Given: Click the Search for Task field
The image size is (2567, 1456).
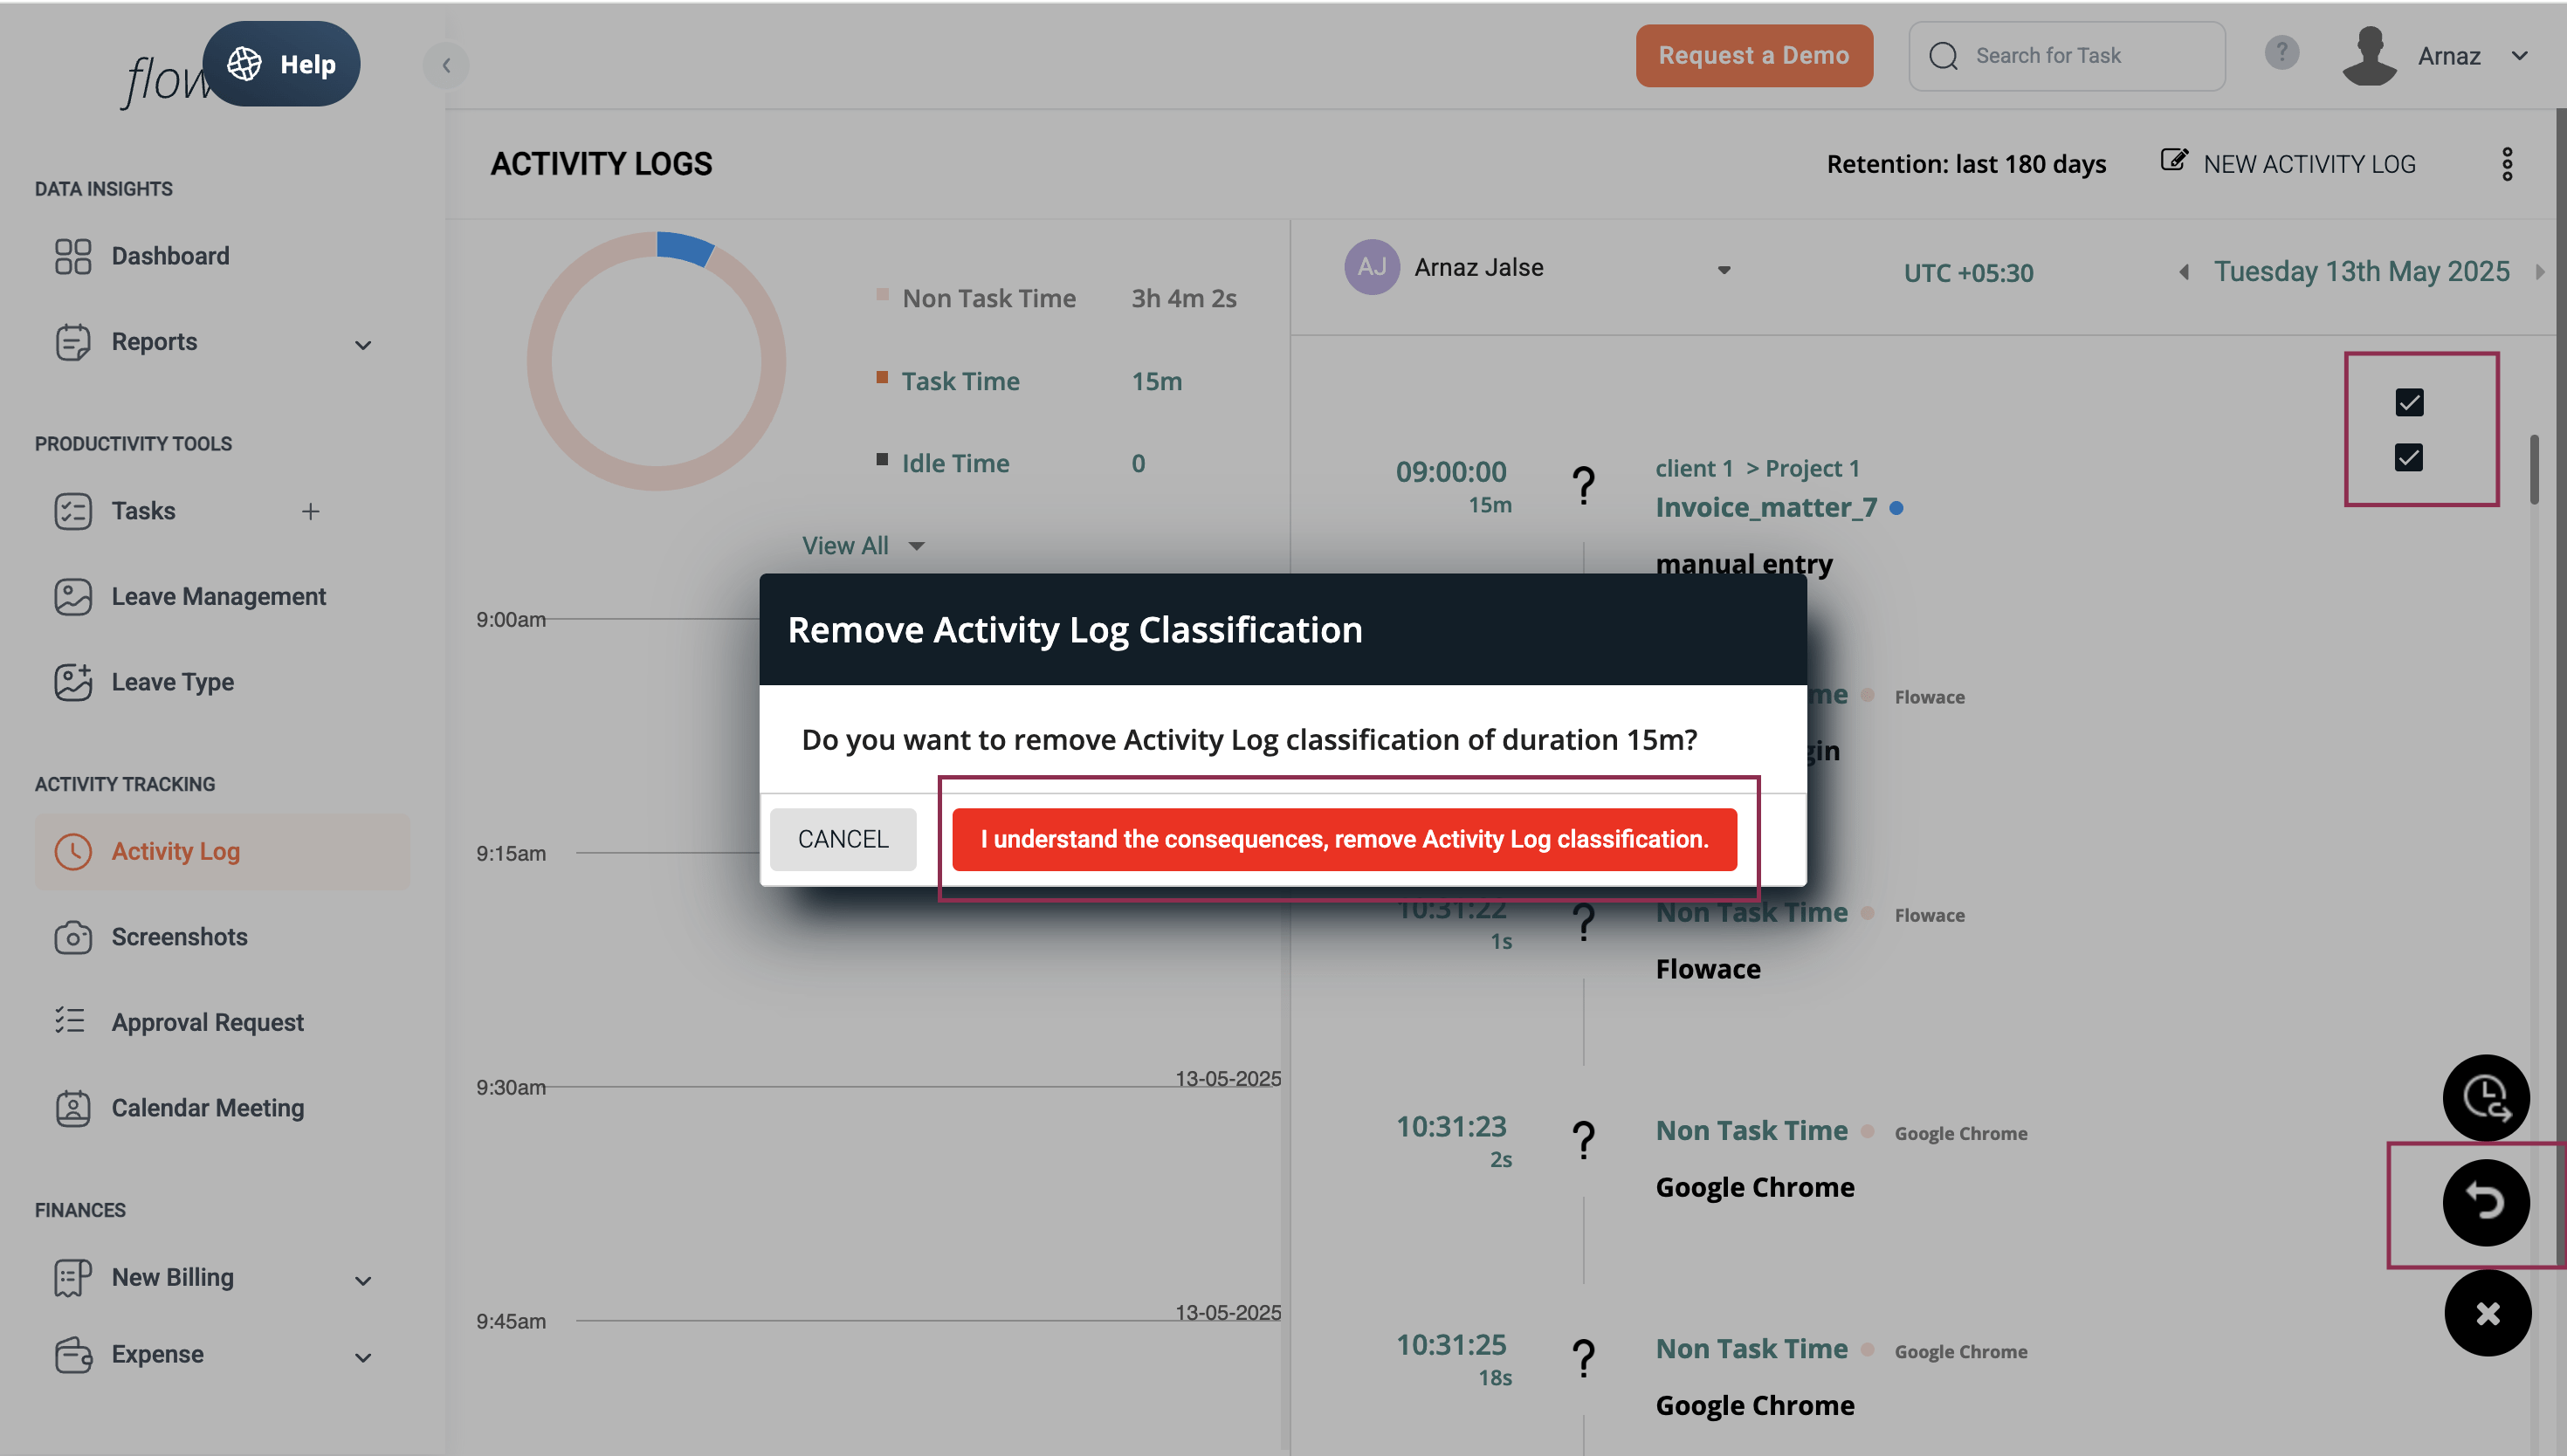Looking at the screenshot, I should click(2066, 56).
